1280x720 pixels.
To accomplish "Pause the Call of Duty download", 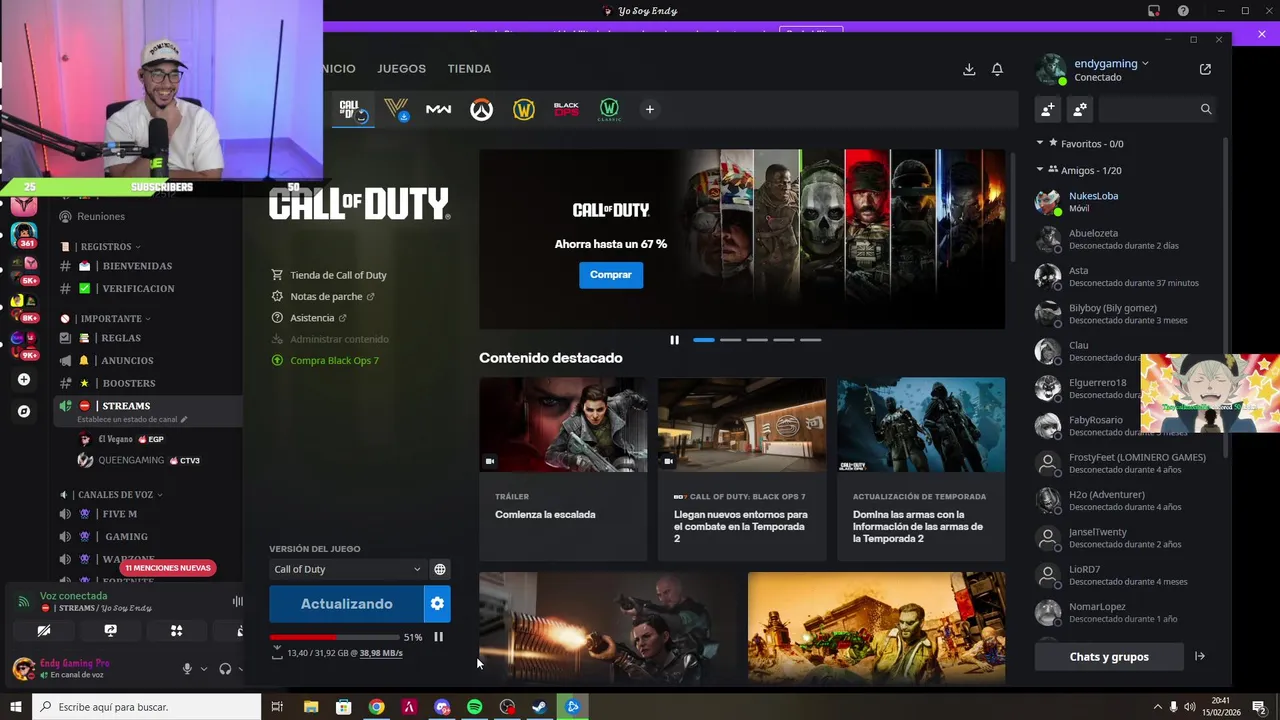I will pyautogui.click(x=438, y=637).
